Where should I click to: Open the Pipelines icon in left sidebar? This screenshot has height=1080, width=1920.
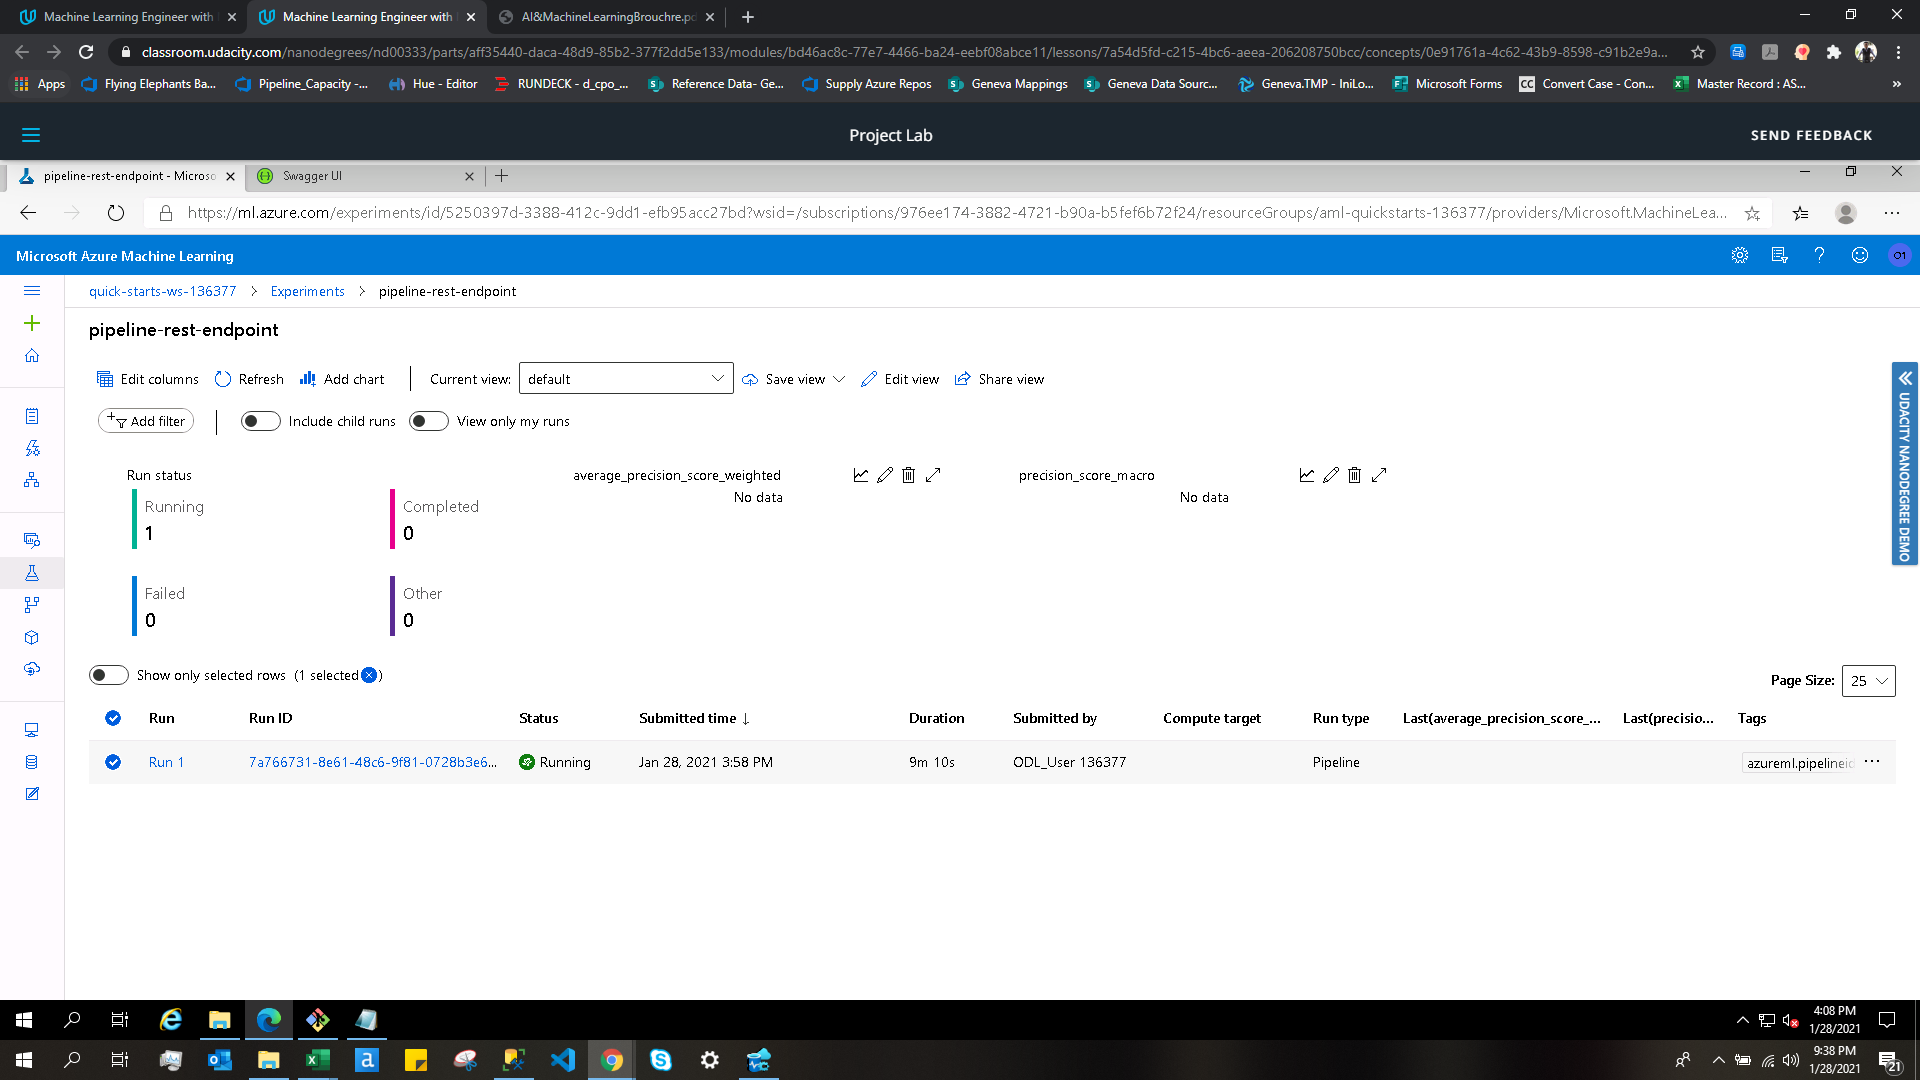32,605
